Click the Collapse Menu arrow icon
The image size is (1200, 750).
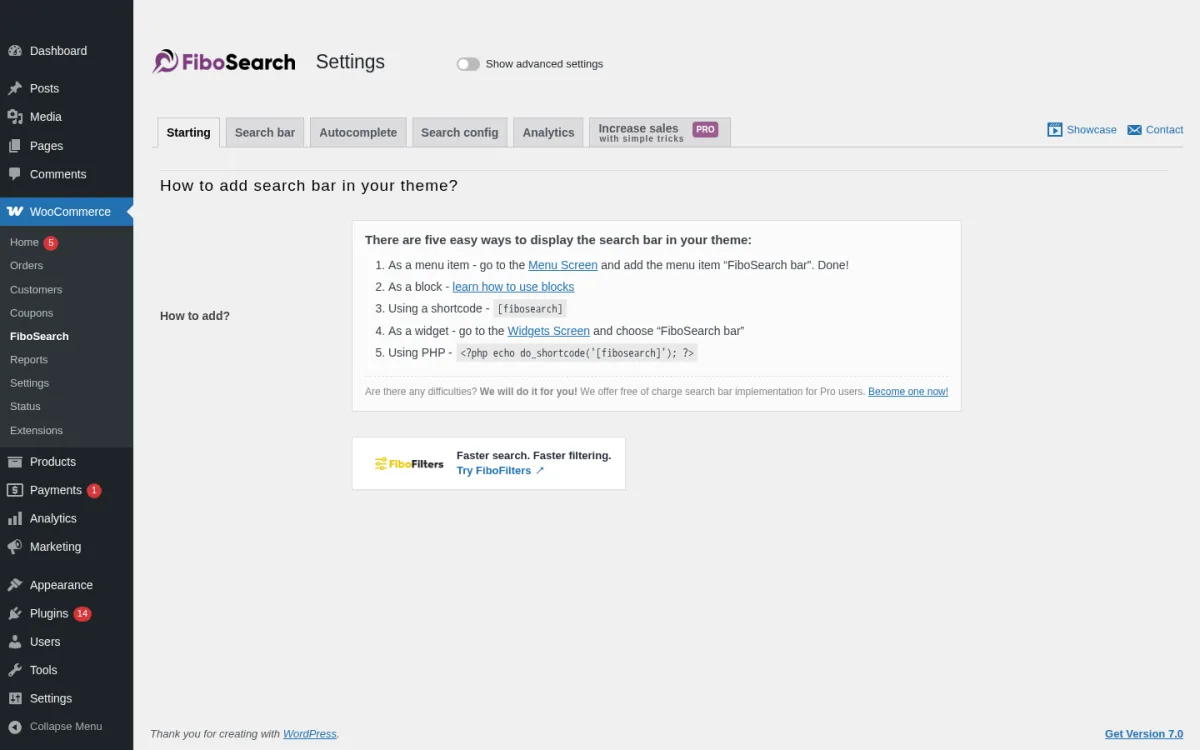[x=15, y=727]
